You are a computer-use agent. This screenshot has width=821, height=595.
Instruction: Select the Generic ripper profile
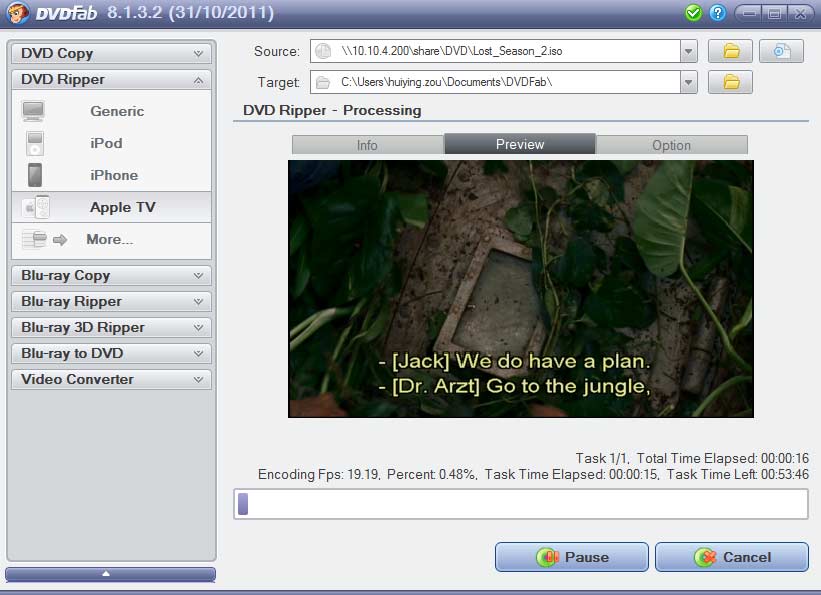pos(112,111)
